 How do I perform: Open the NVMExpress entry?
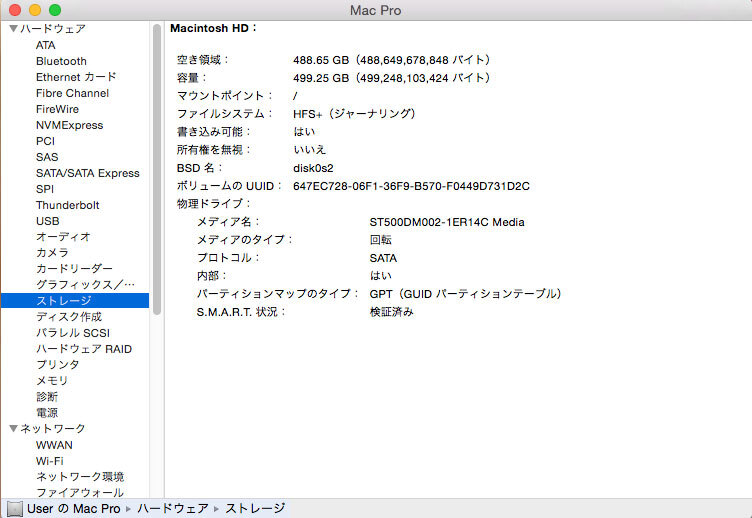[70, 125]
